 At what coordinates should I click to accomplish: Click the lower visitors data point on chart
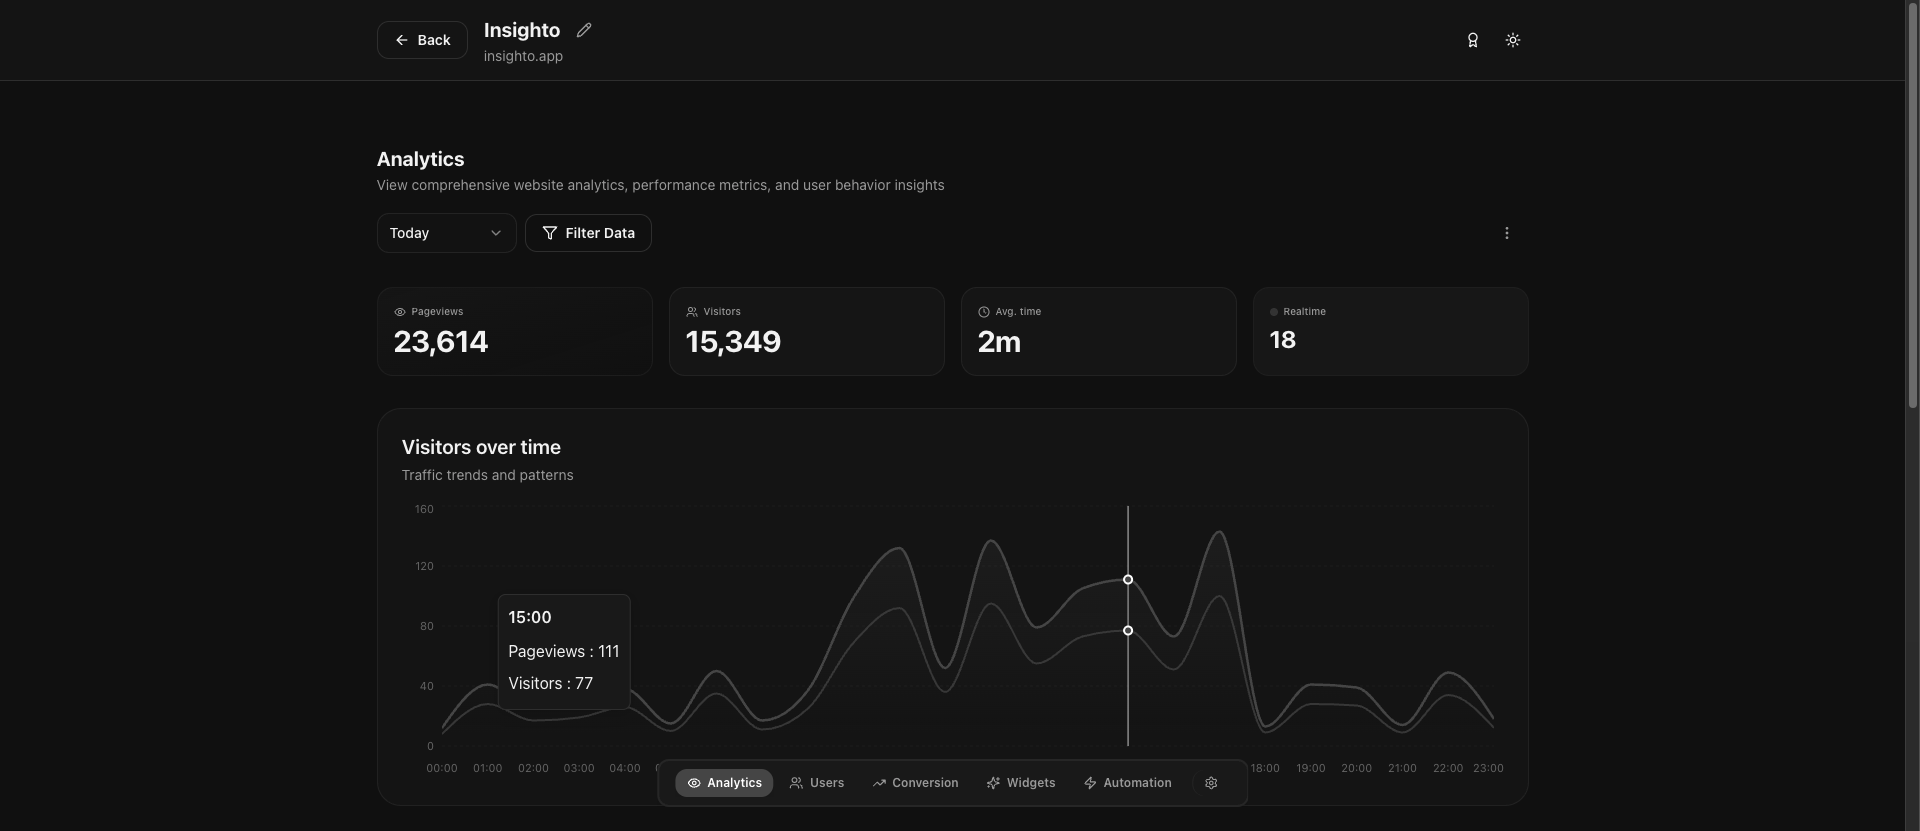coord(1128,631)
